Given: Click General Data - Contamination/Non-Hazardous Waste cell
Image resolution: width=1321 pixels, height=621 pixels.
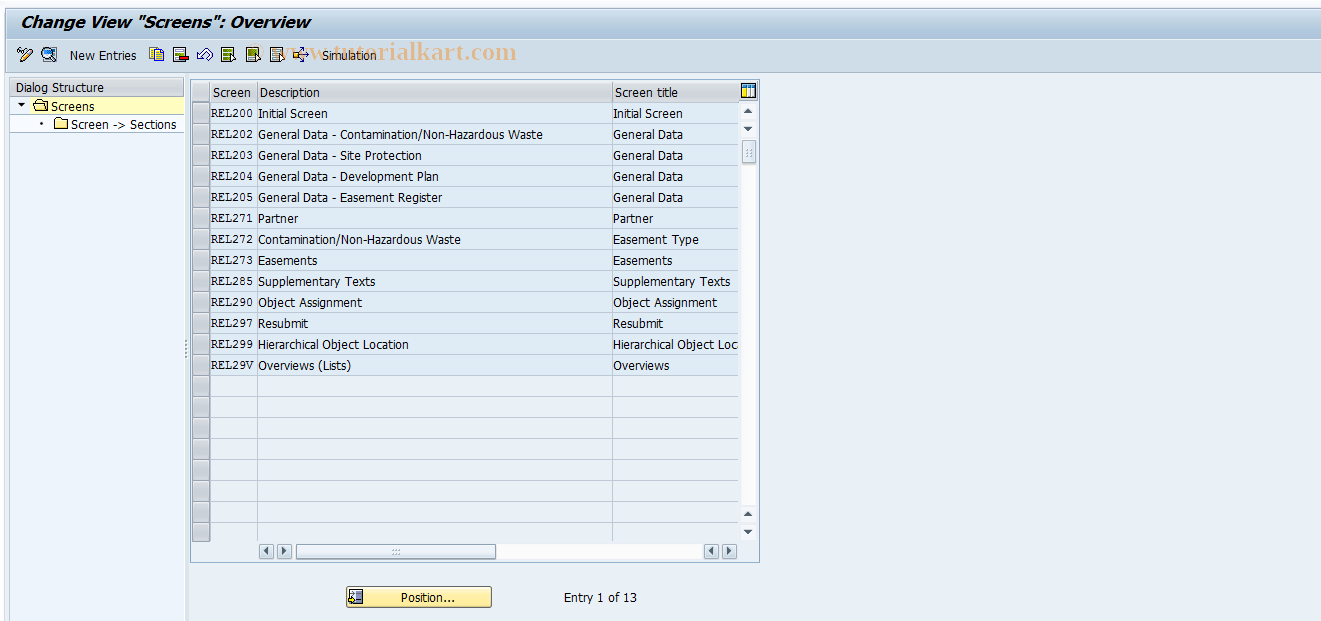Looking at the screenshot, I should [x=434, y=134].
